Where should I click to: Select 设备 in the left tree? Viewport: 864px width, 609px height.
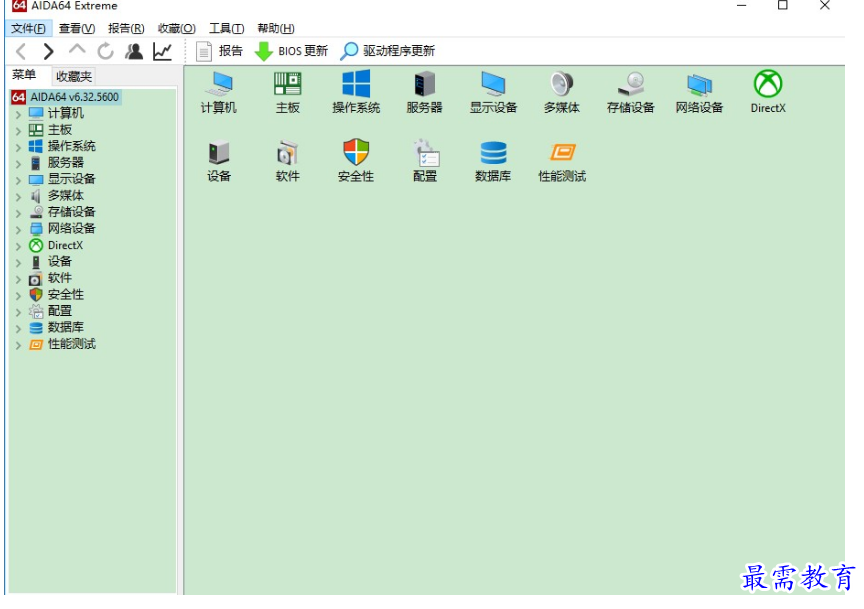(60, 261)
